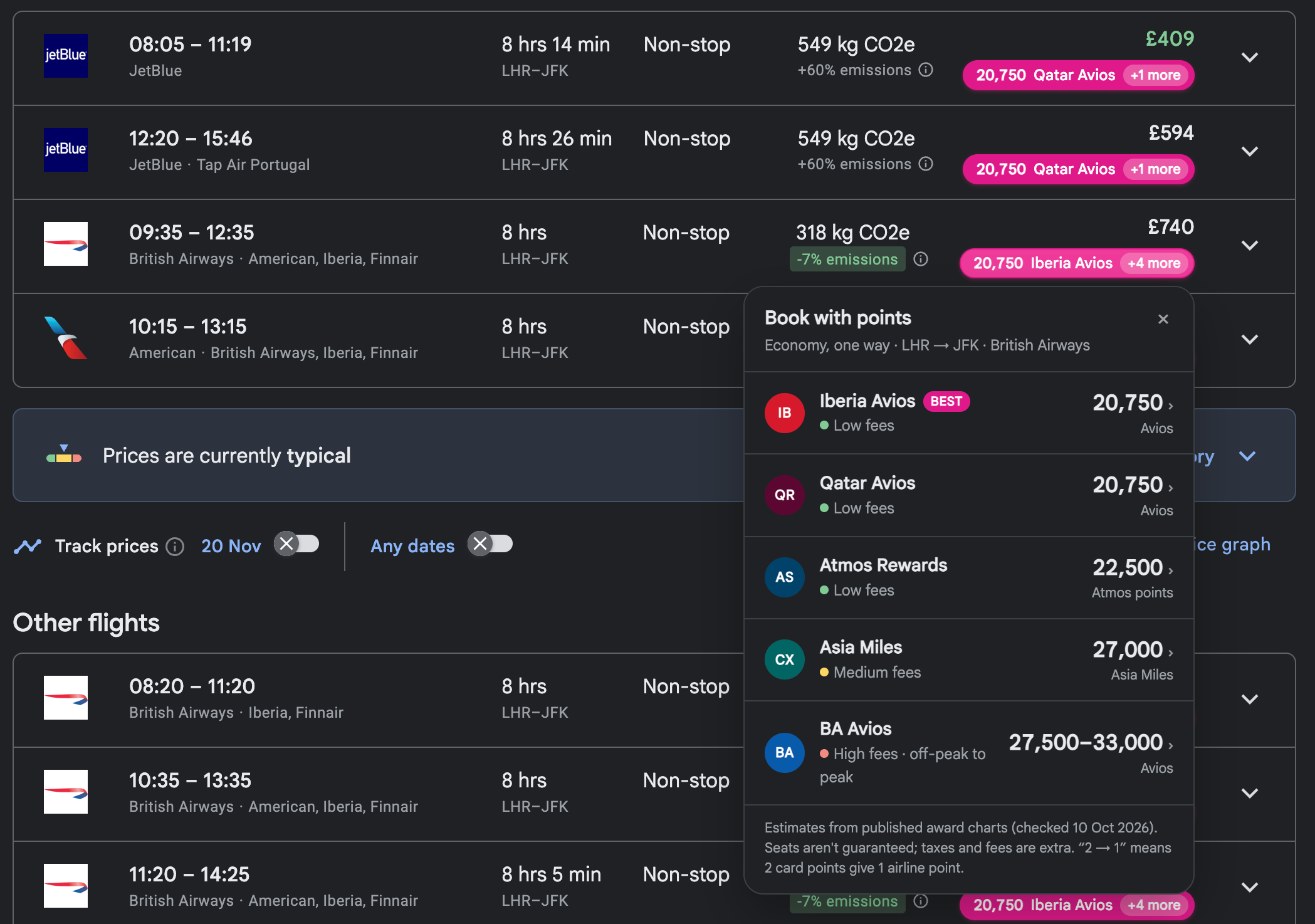This screenshot has width=1315, height=924.
Task: Open emissions info icon for 09:35 flight
Action: tap(921, 259)
